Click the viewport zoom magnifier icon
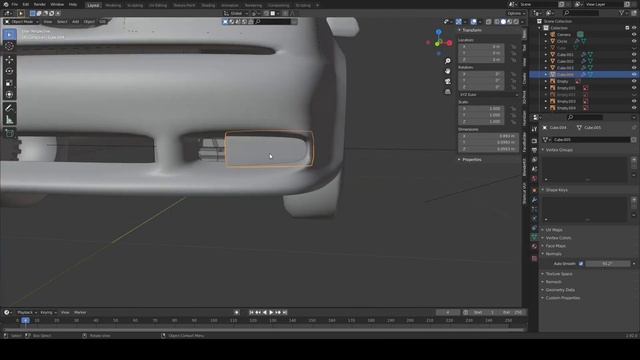640x360 pixels. pos(448,61)
